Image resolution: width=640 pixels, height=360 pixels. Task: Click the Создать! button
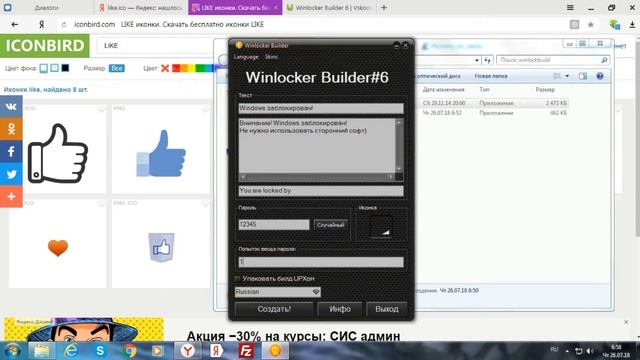[x=274, y=309]
